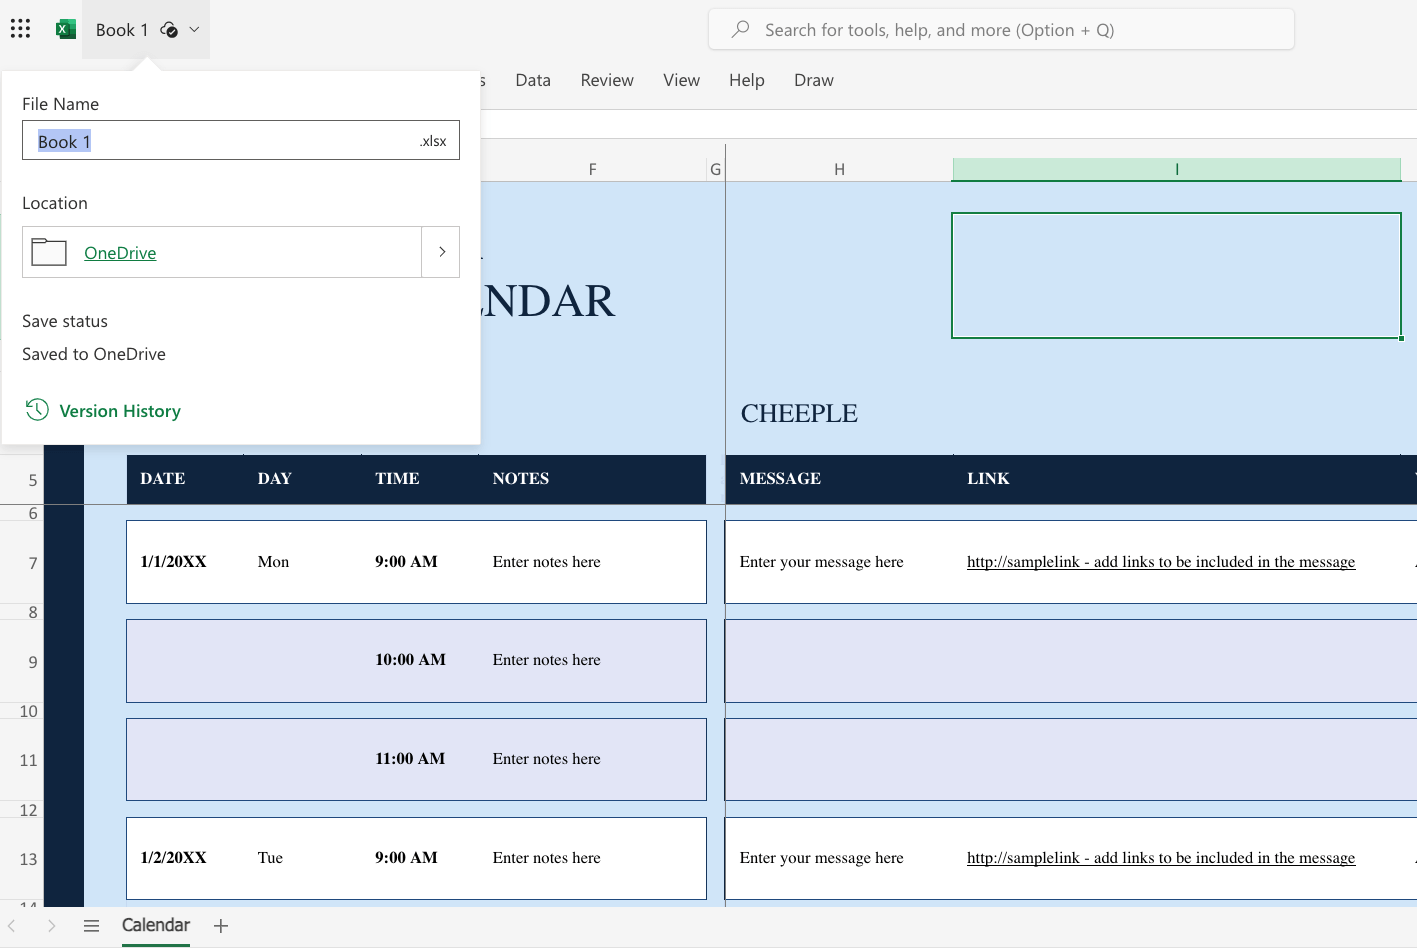Click the Excel application logo
1417x948 pixels.
click(65, 28)
